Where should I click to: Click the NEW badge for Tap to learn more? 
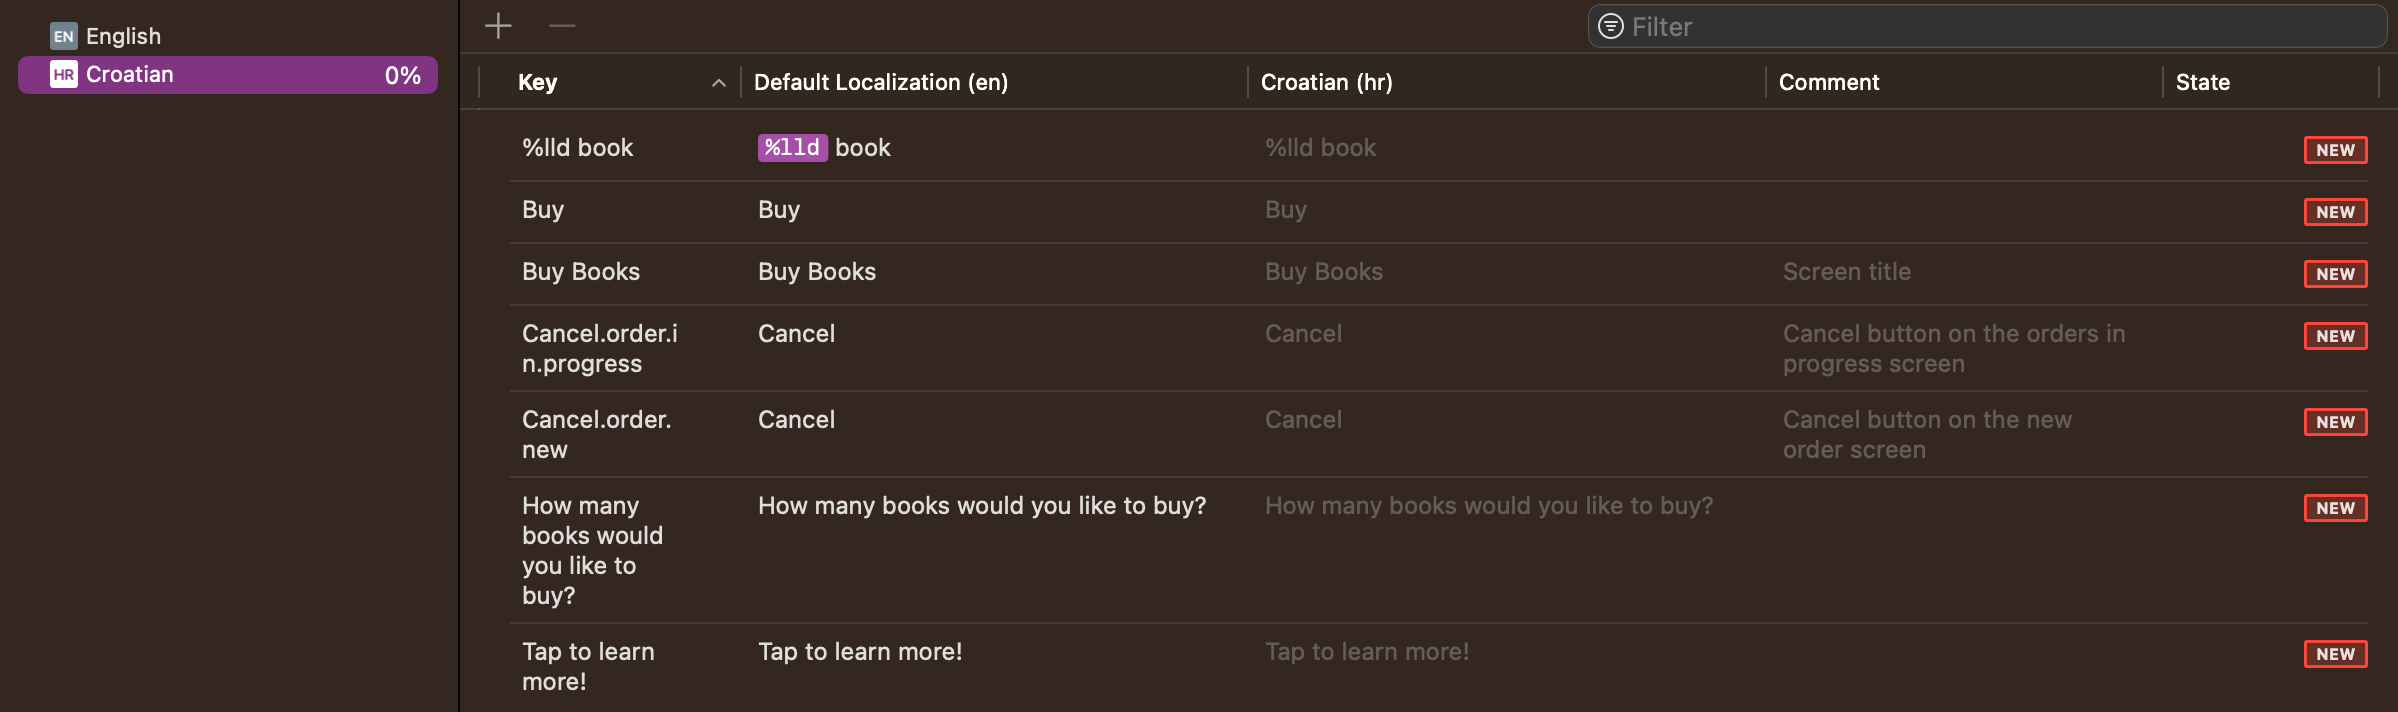2335,654
